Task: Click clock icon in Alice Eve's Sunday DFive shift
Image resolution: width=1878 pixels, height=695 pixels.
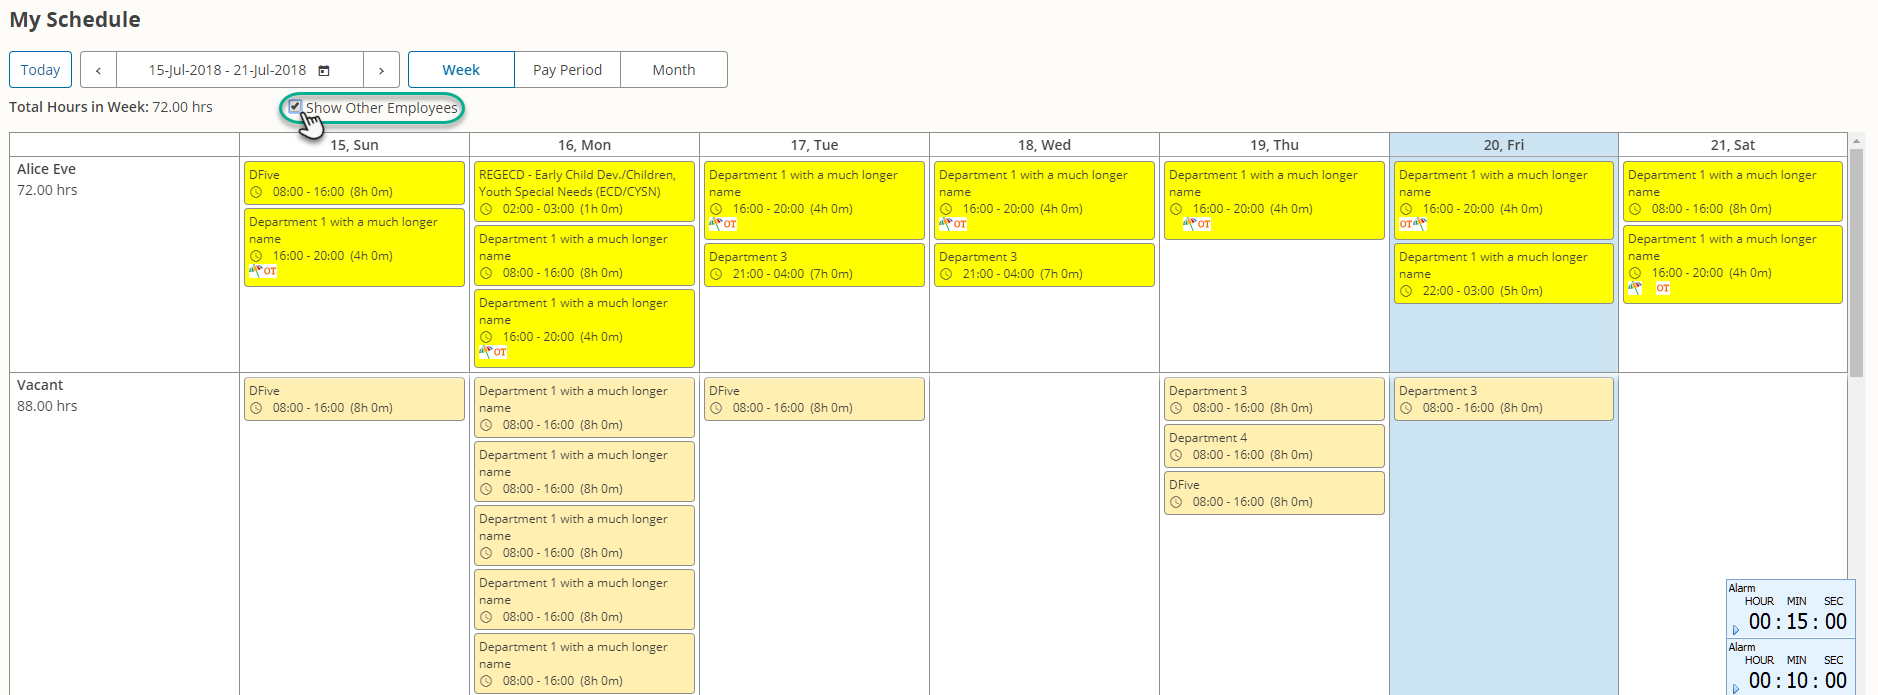Action: (x=256, y=192)
